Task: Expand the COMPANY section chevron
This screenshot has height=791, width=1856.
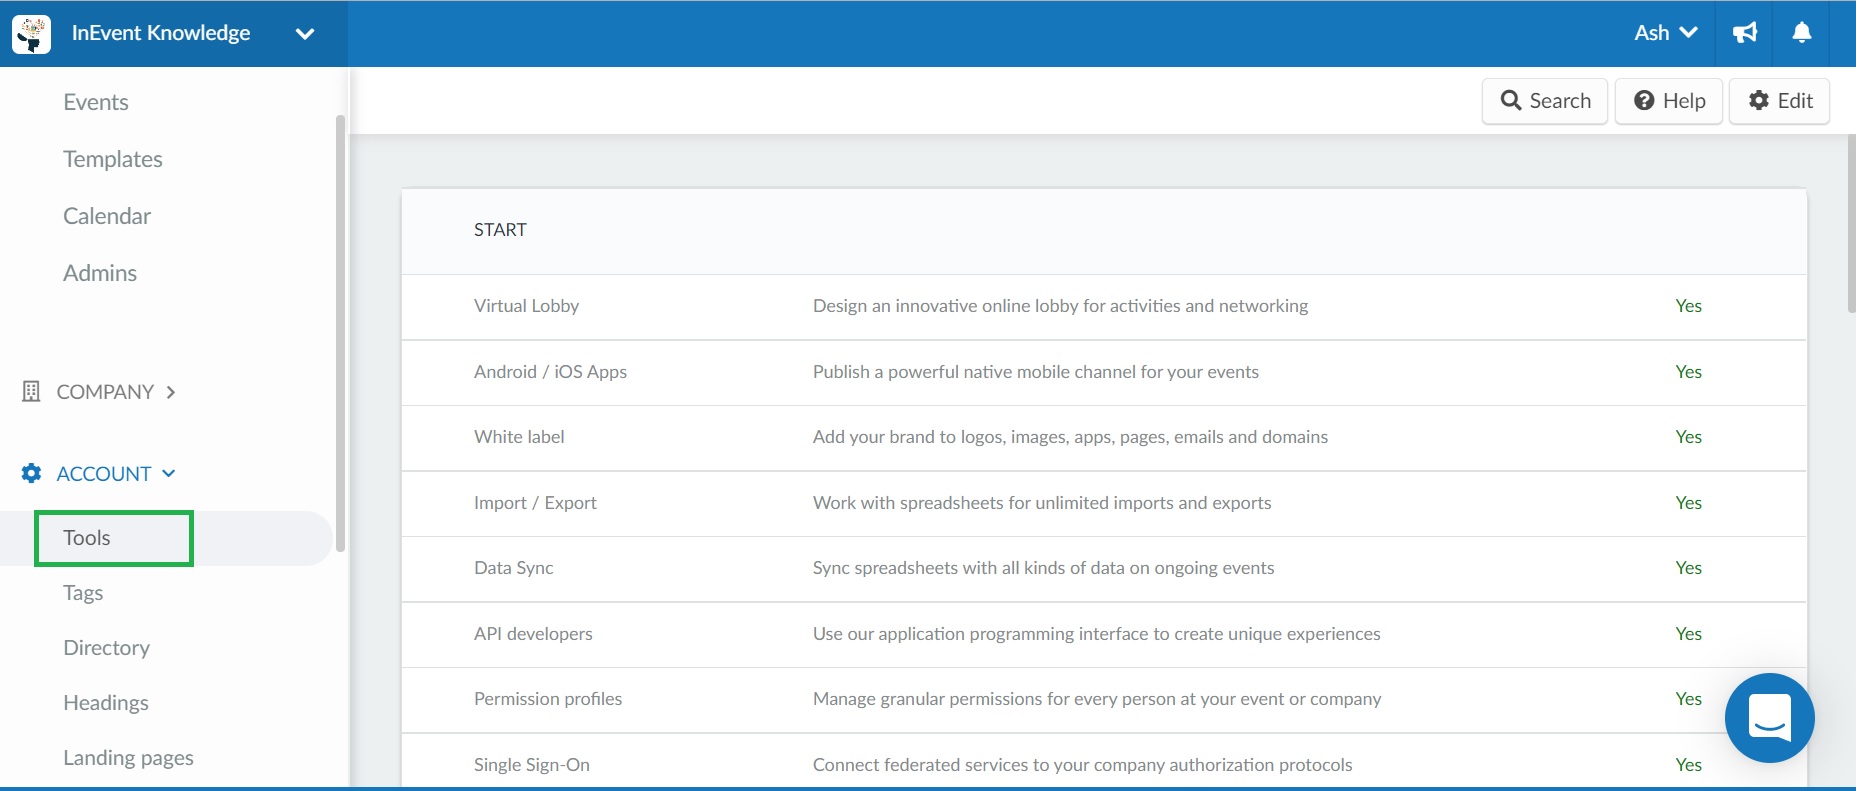Action: [x=171, y=392]
